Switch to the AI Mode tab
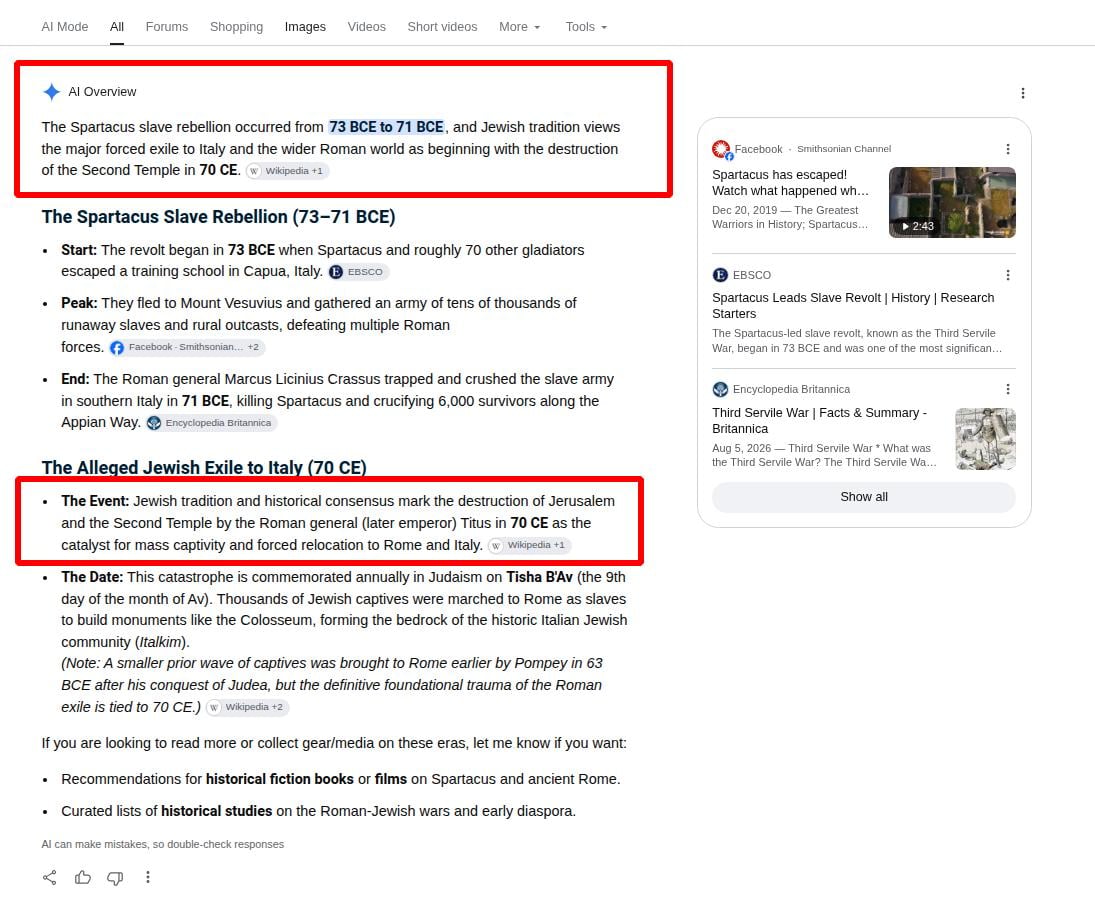This screenshot has height=902, width=1095. [64, 27]
